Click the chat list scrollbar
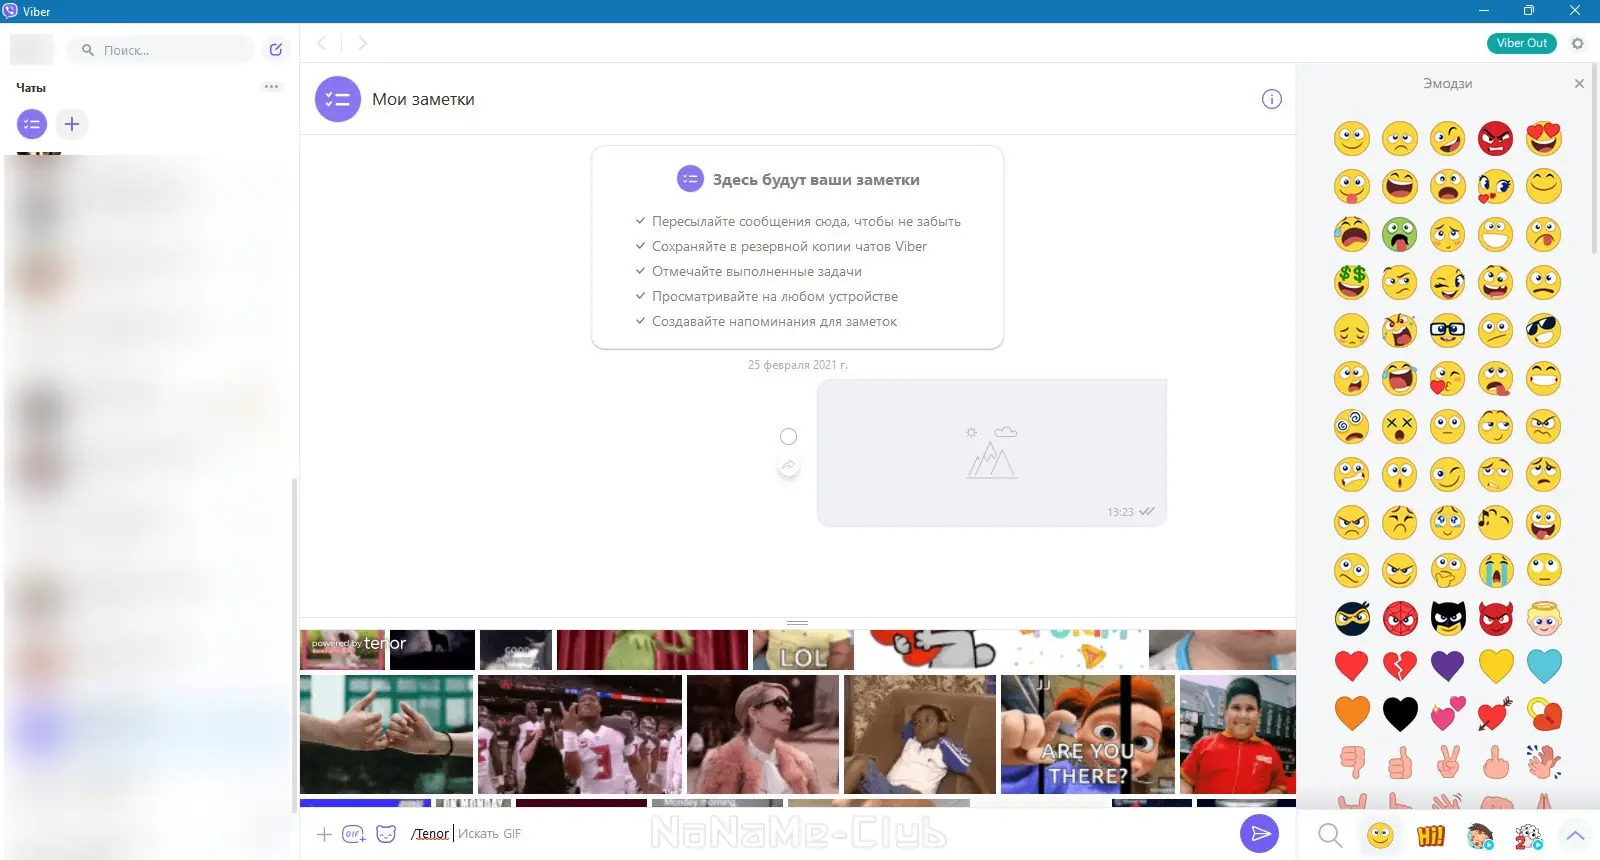 tap(294, 645)
